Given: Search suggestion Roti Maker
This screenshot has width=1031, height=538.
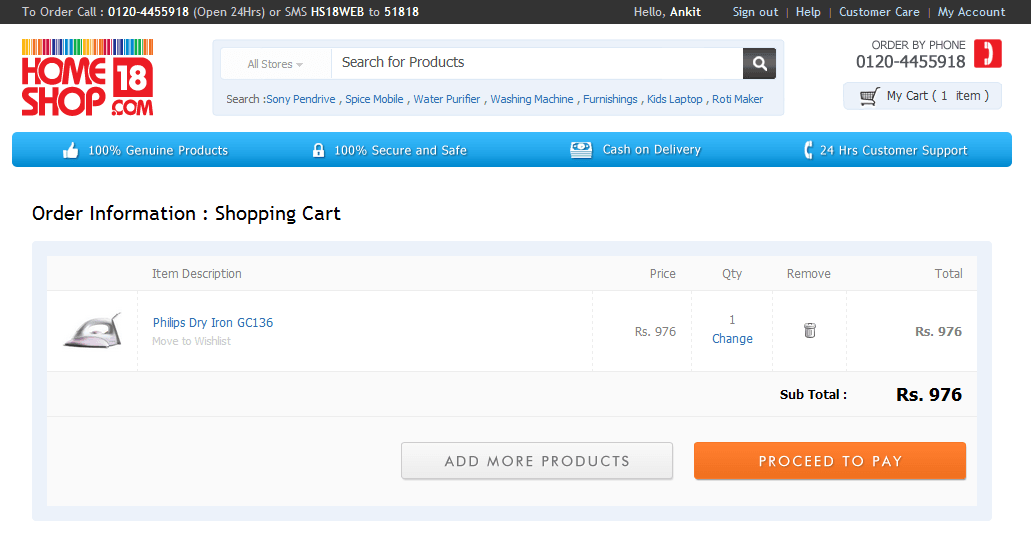Looking at the screenshot, I should [738, 99].
